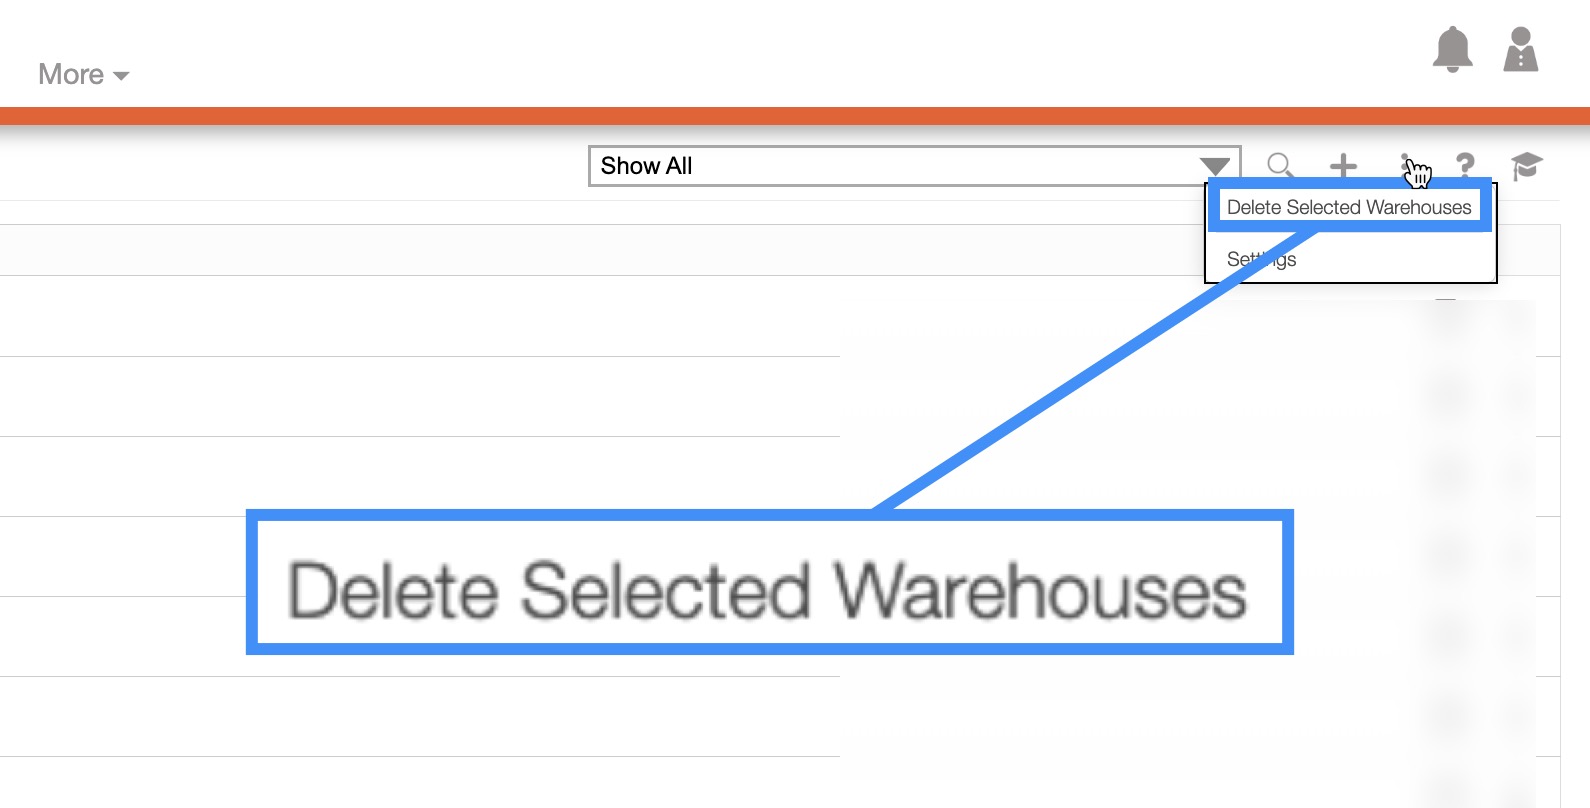The width and height of the screenshot is (1590, 808).
Task: Click the enlarged Delete Selected Warehouses callout
Action: pos(768,590)
